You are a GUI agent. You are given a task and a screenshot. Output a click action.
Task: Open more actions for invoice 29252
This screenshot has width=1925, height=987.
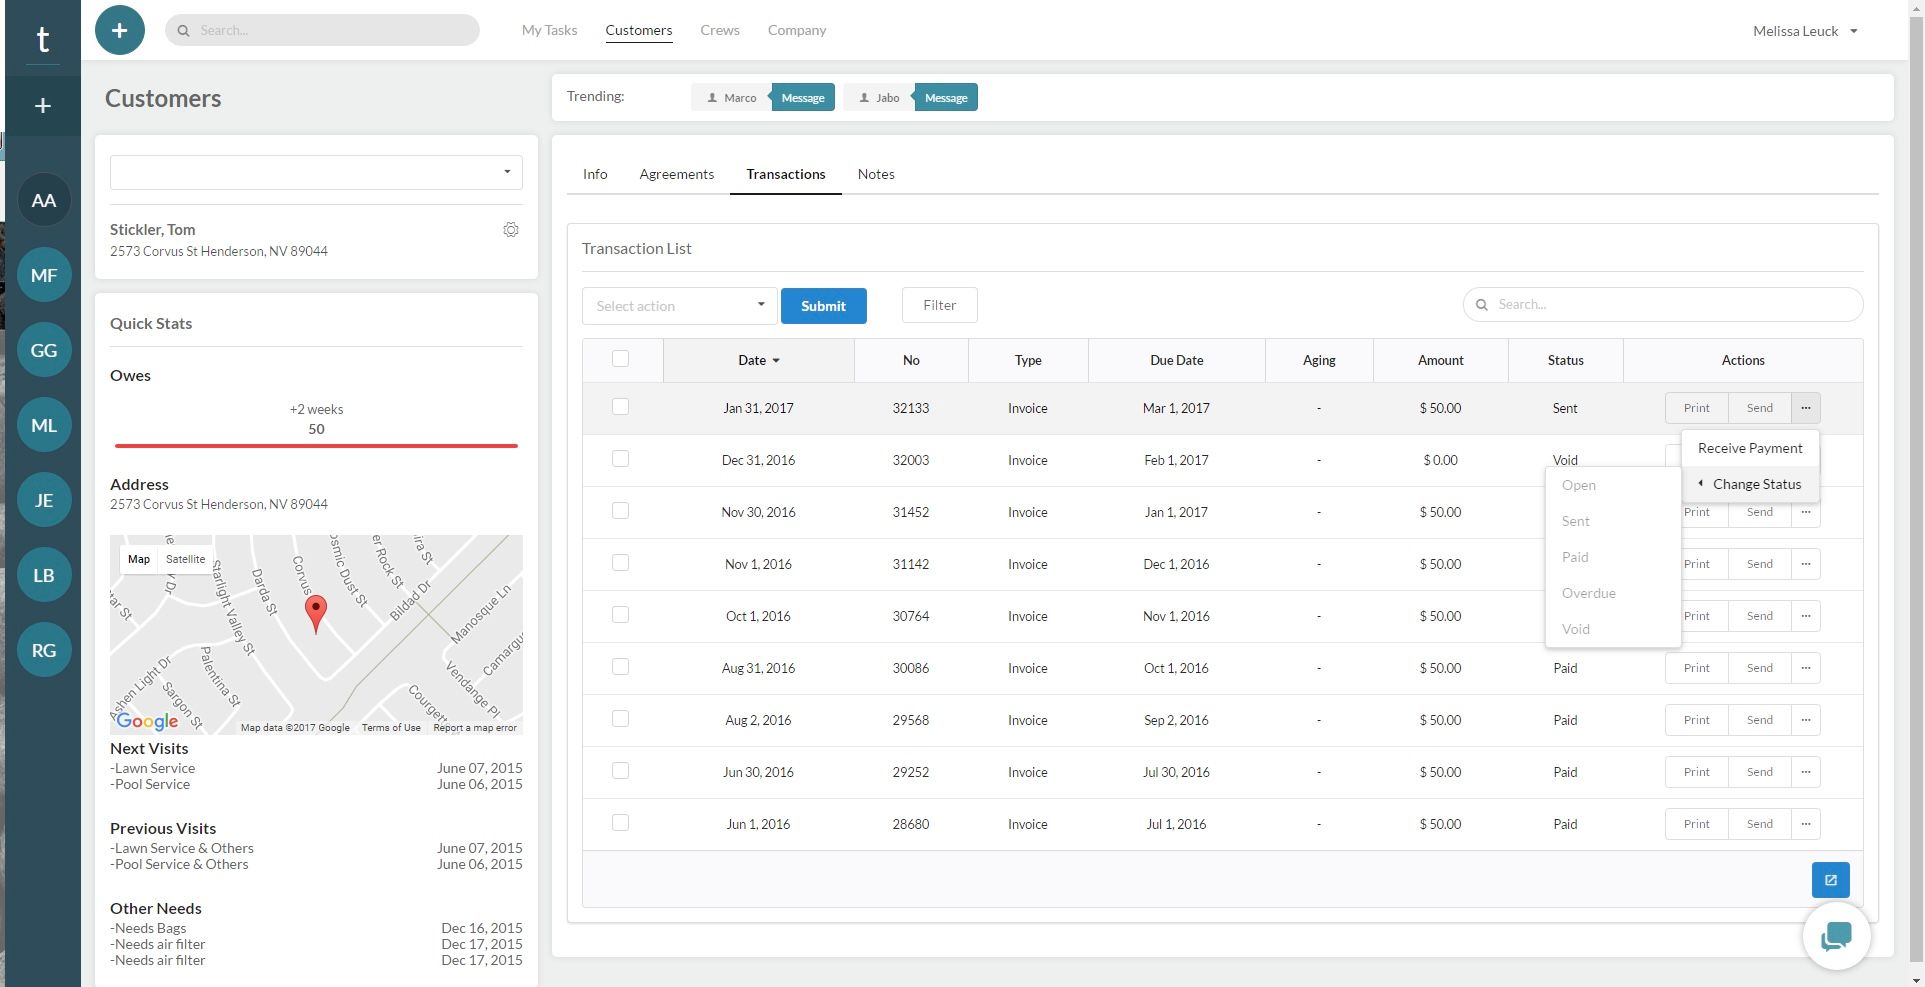coord(1806,772)
